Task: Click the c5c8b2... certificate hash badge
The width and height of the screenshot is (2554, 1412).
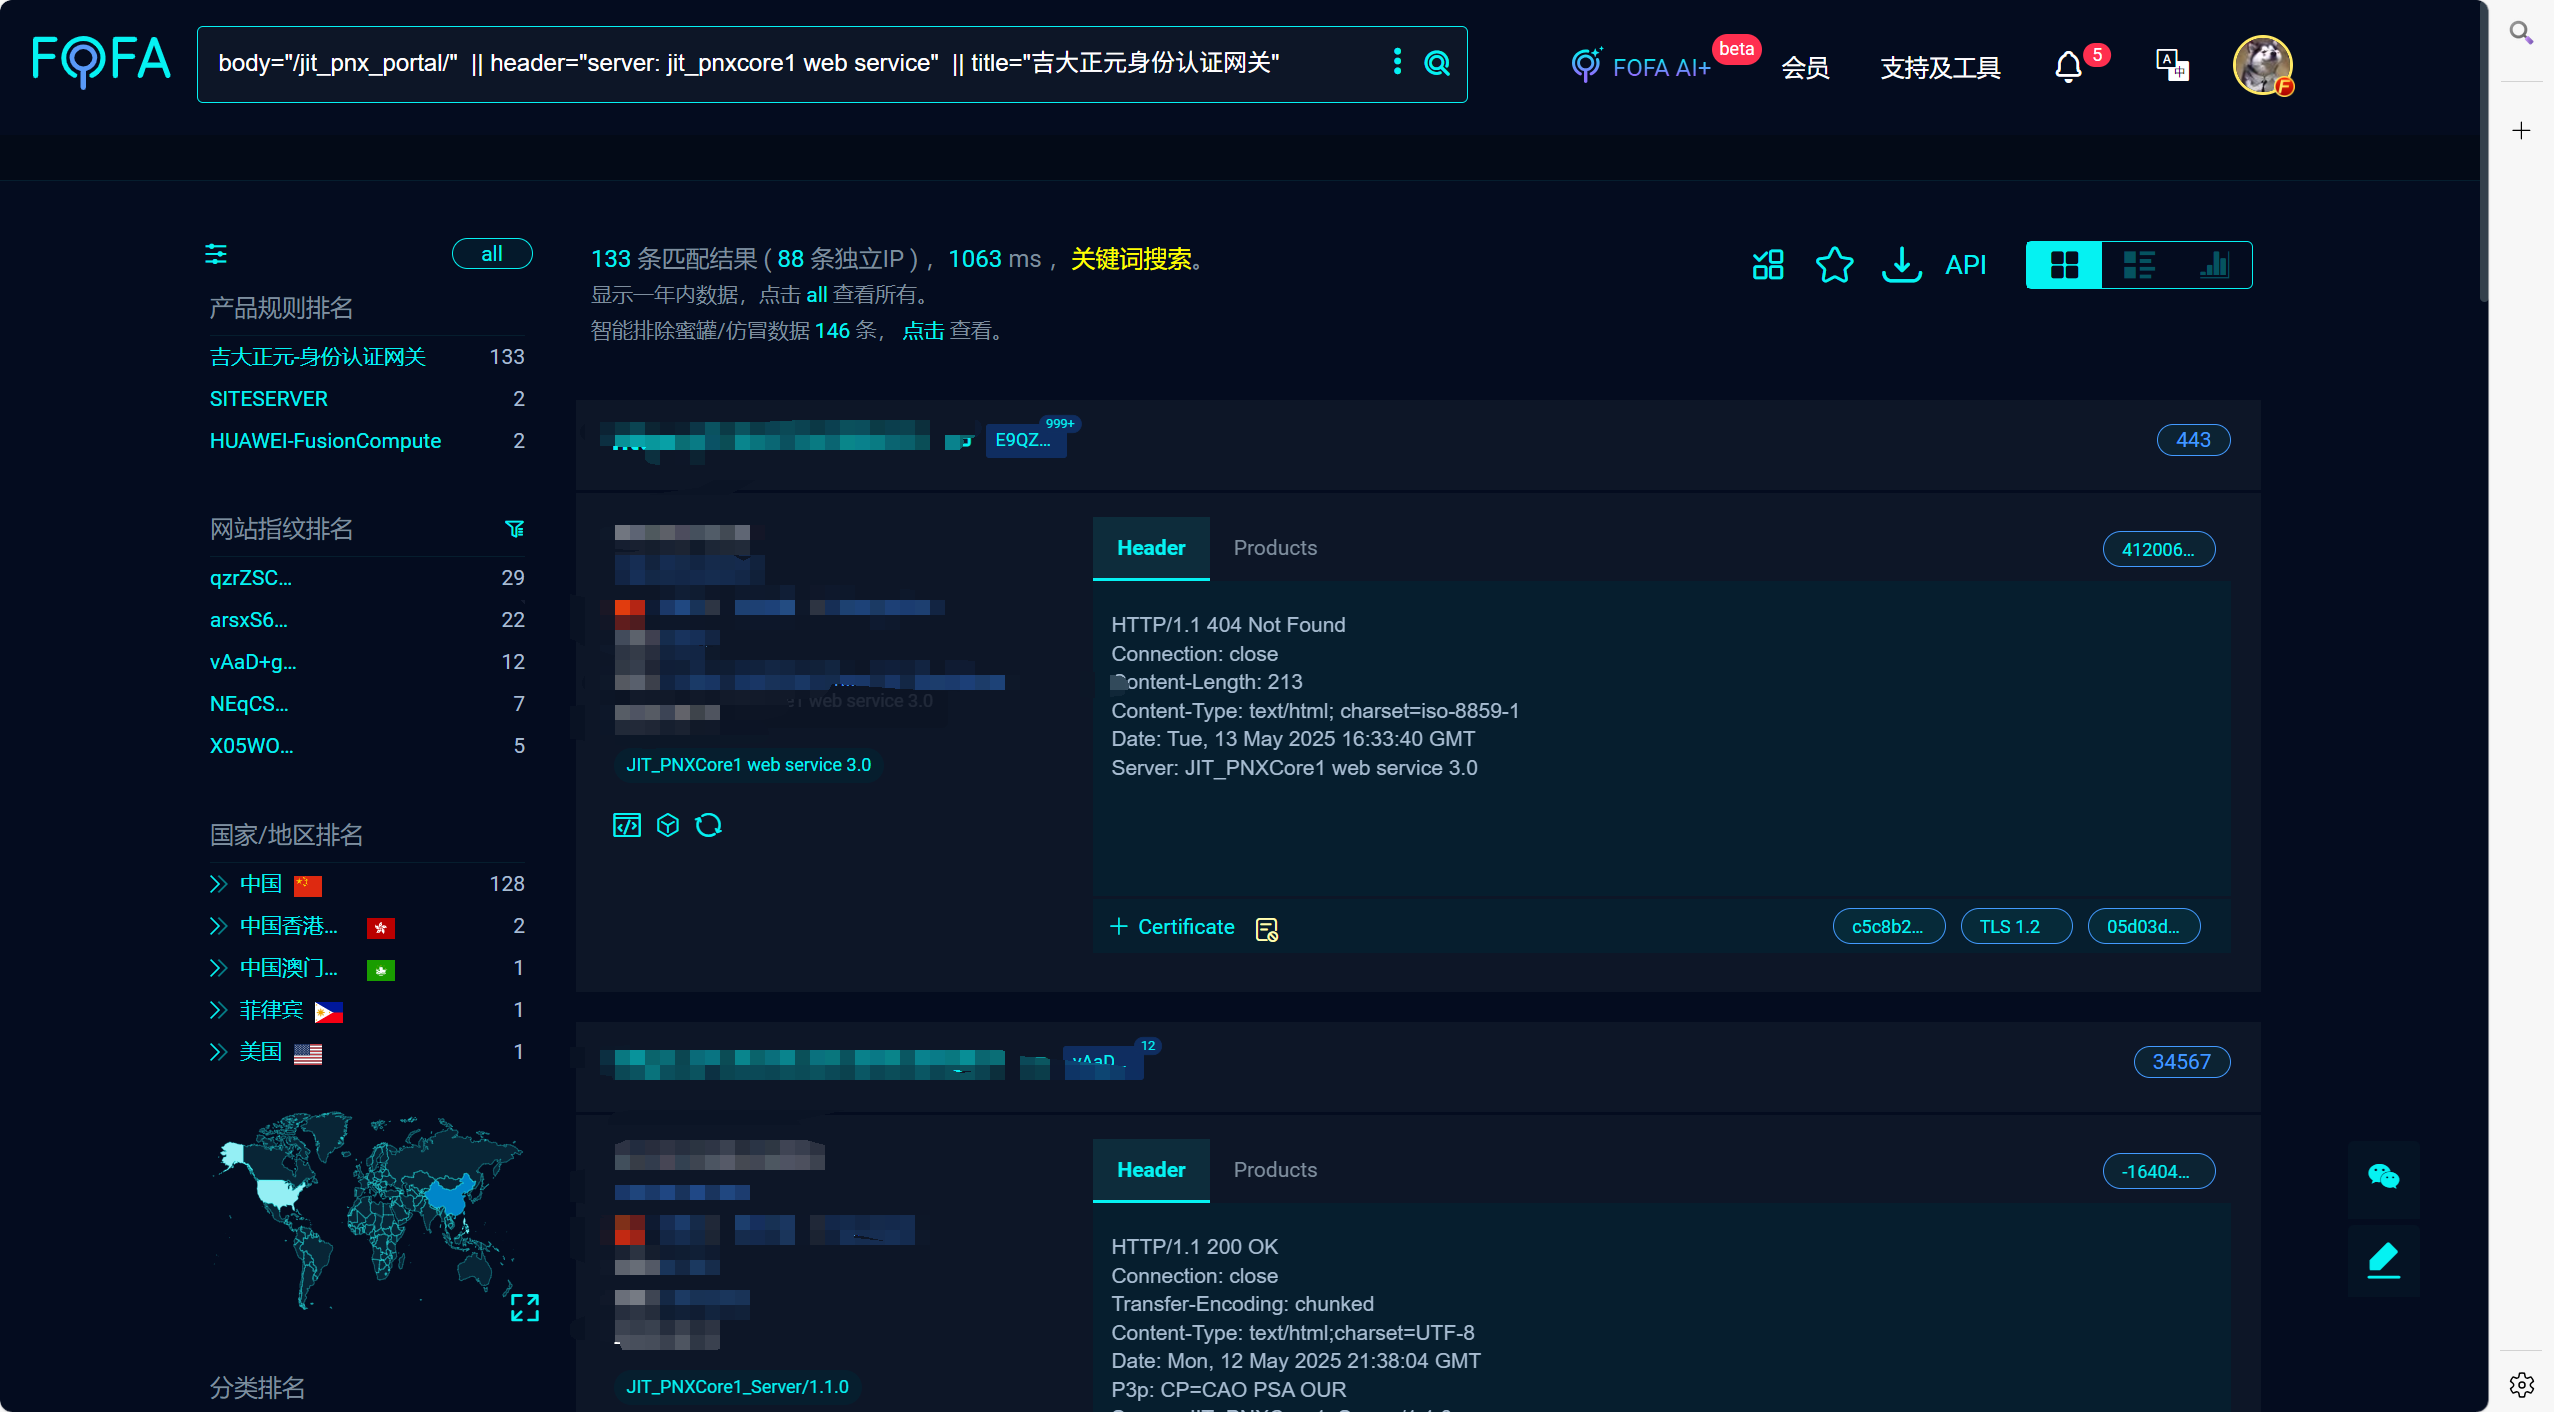Action: coord(1888,927)
